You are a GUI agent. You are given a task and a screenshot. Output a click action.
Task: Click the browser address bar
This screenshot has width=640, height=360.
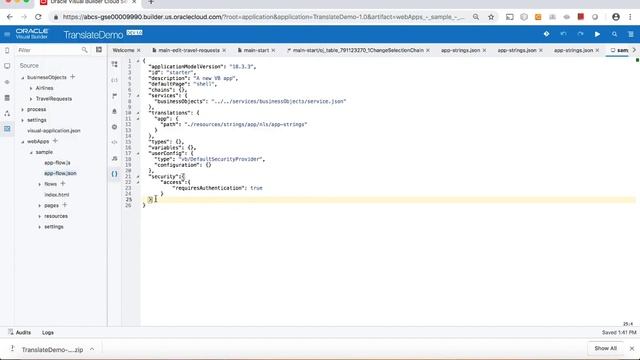pyautogui.click(x=263, y=17)
